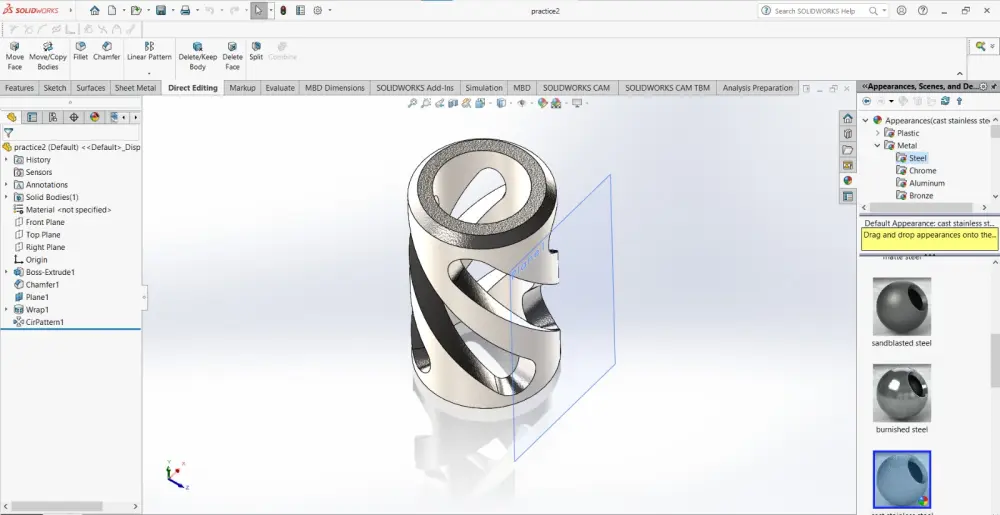This screenshot has width=1000, height=515.
Task: Click the Open file icon
Action: tap(135, 10)
